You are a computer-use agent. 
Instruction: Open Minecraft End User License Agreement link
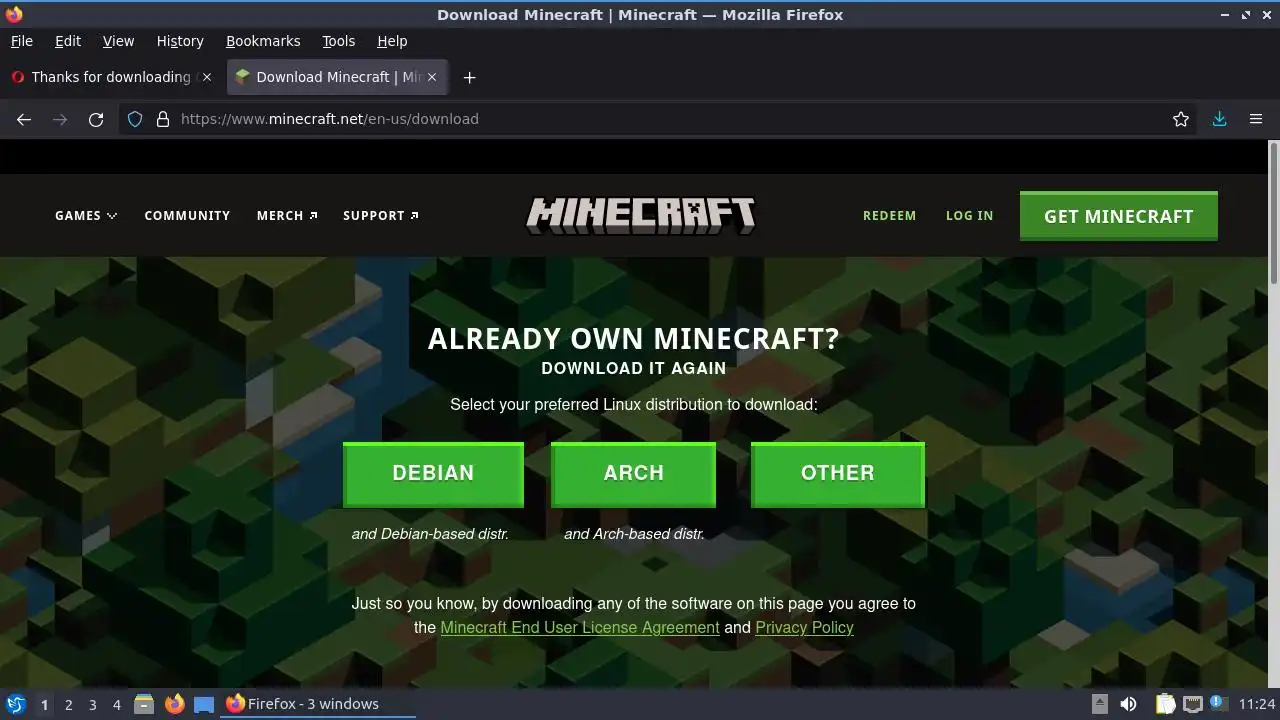point(580,628)
